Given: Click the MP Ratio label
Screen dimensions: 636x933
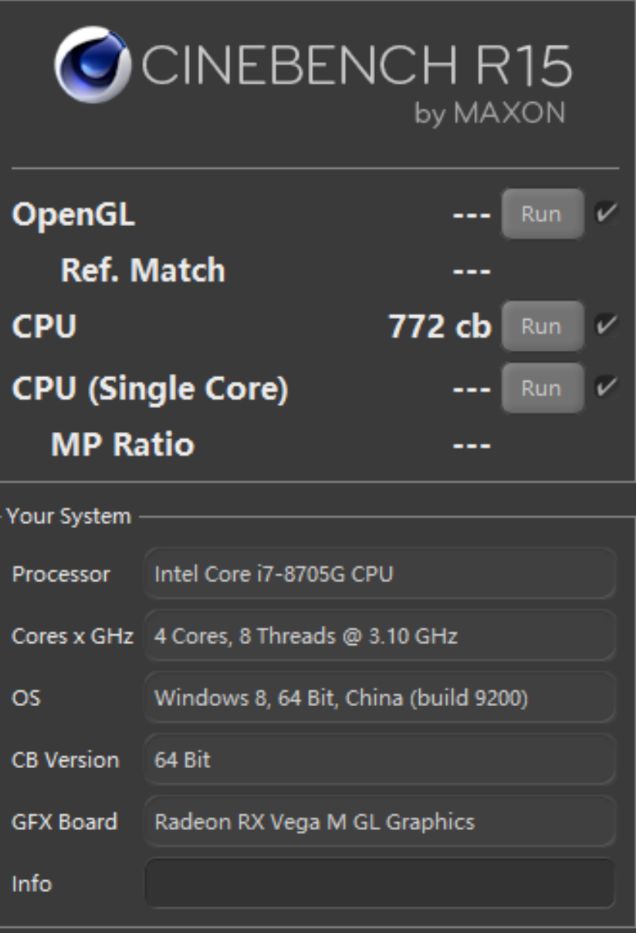Looking at the screenshot, I should (122, 444).
